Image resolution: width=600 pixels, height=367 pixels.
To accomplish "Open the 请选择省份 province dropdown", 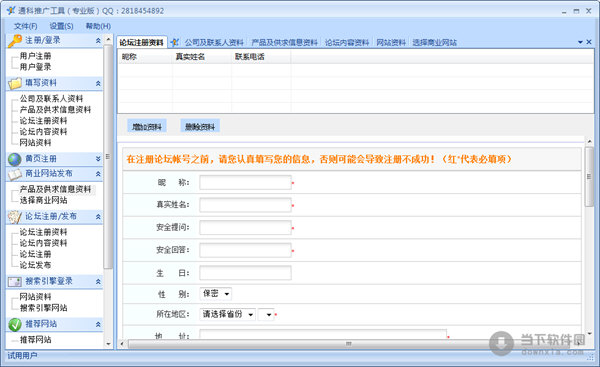I will click(x=227, y=315).
